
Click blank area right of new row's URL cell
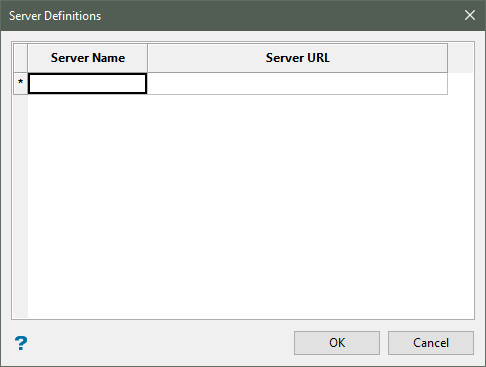[460, 83]
